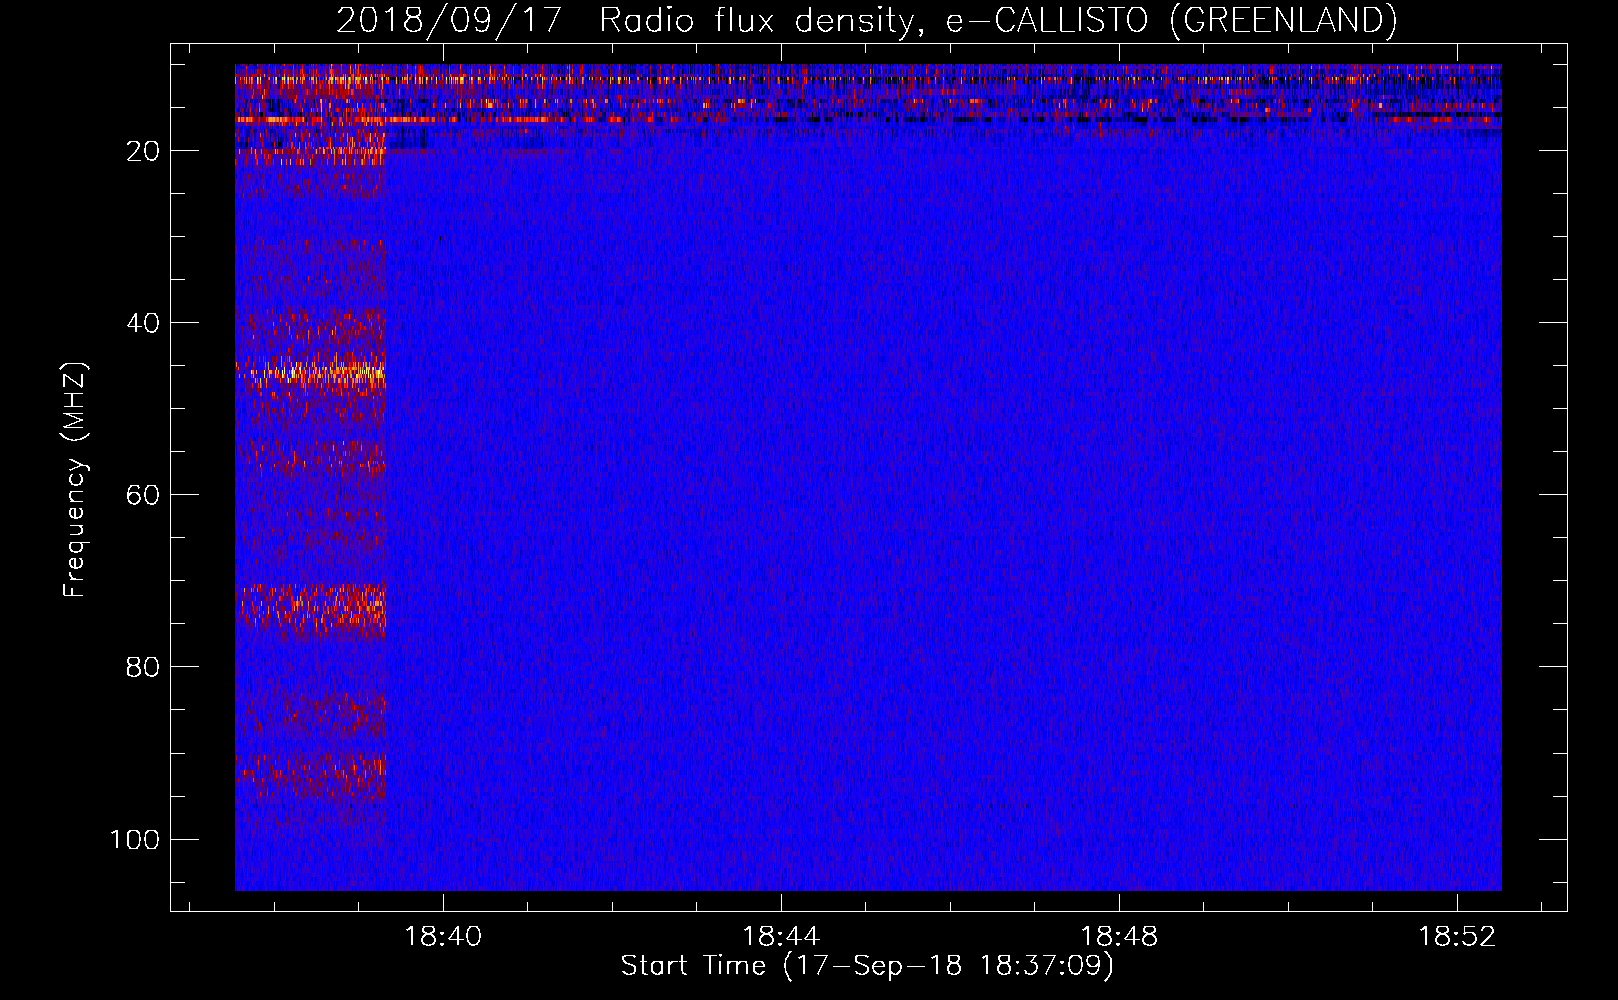Click the Frequency (MHZ) axis label
Image resolution: width=1618 pixels, height=1000 pixels.
pos(75,479)
